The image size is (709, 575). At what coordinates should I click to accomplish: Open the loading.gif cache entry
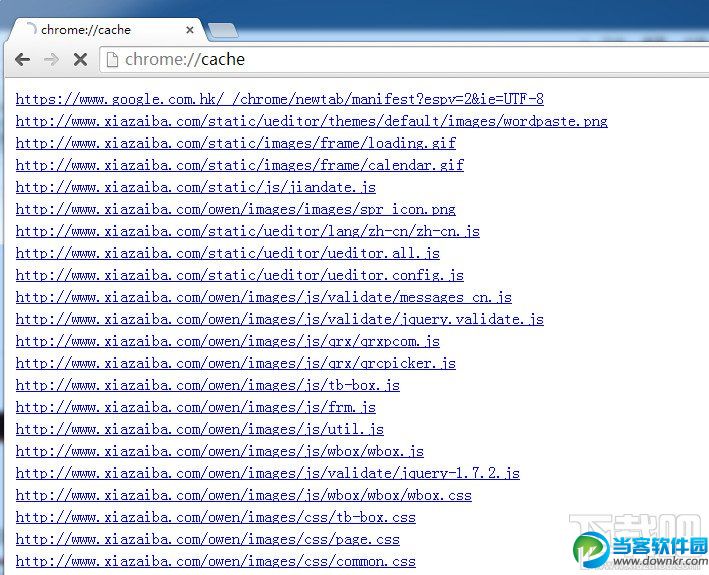click(236, 143)
